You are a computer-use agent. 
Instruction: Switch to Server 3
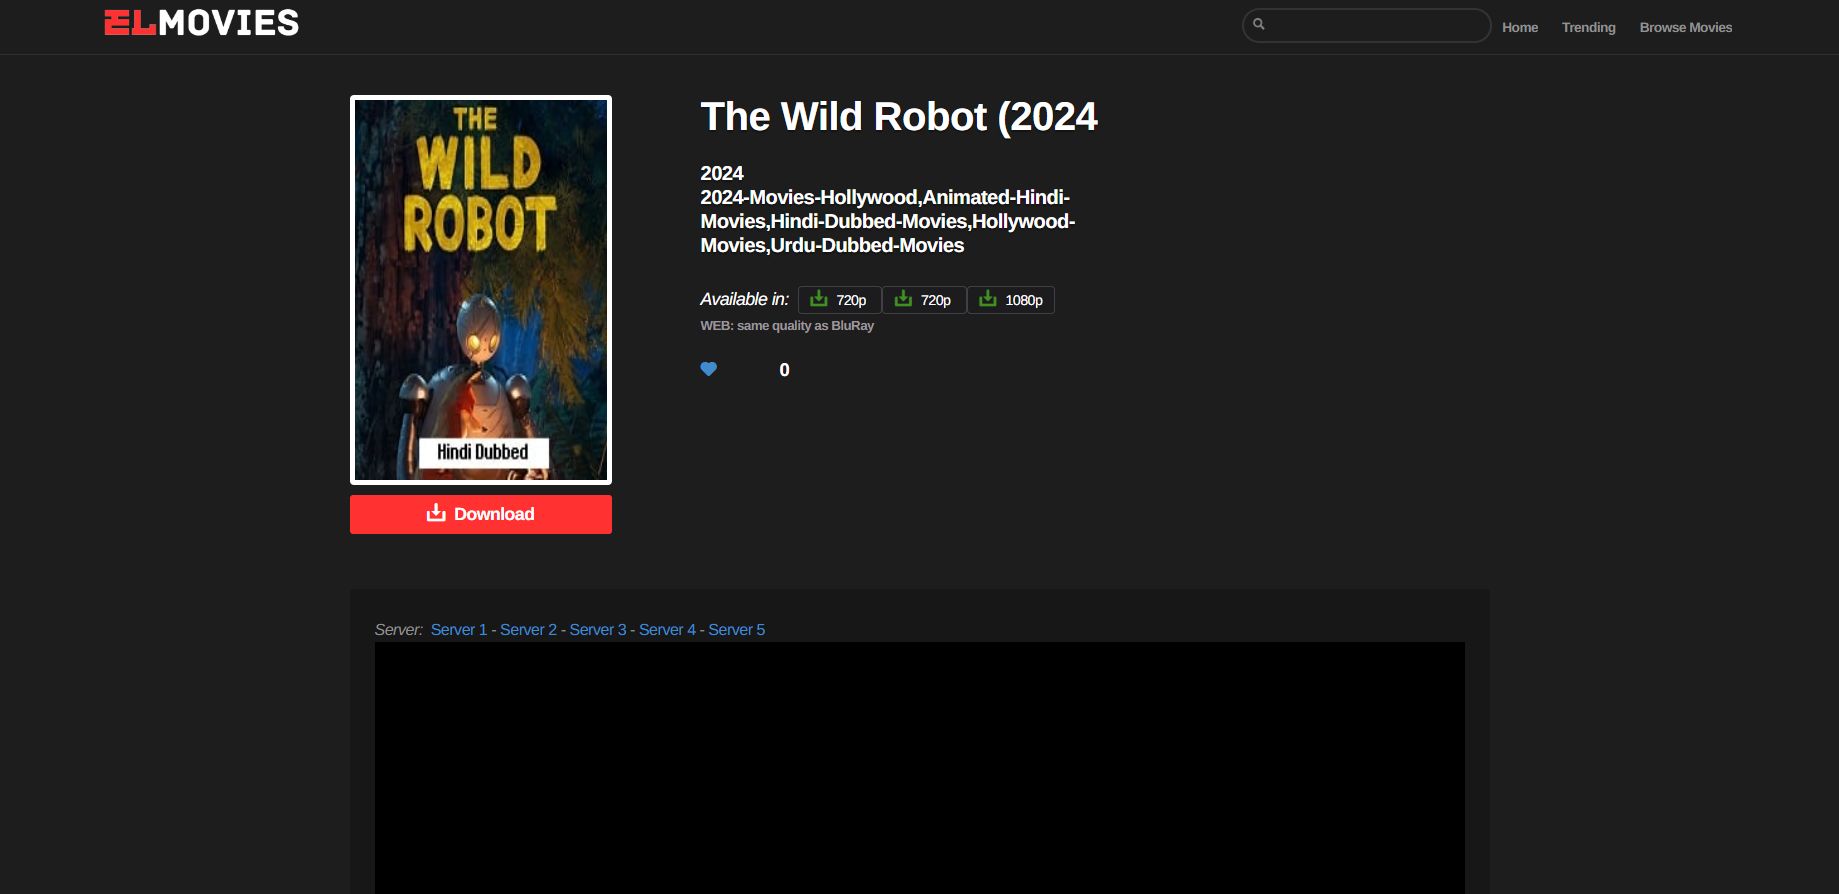(x=598, y=629)
